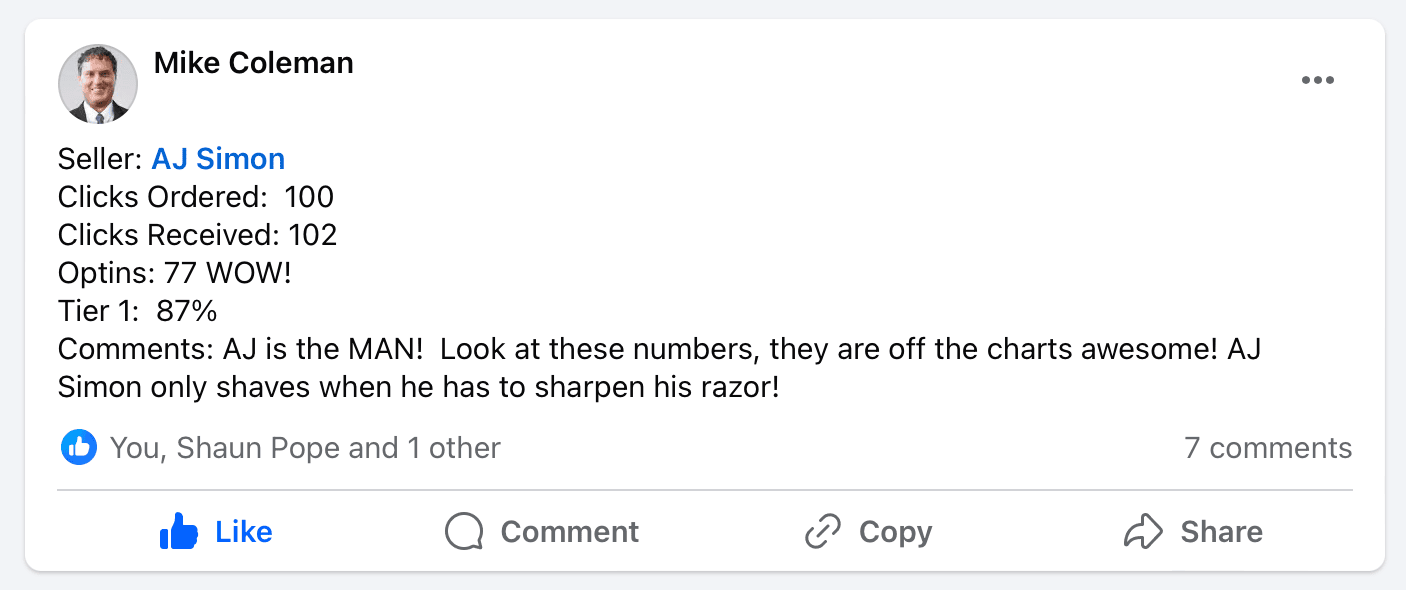Toggle the Like text label

point(243,531)
